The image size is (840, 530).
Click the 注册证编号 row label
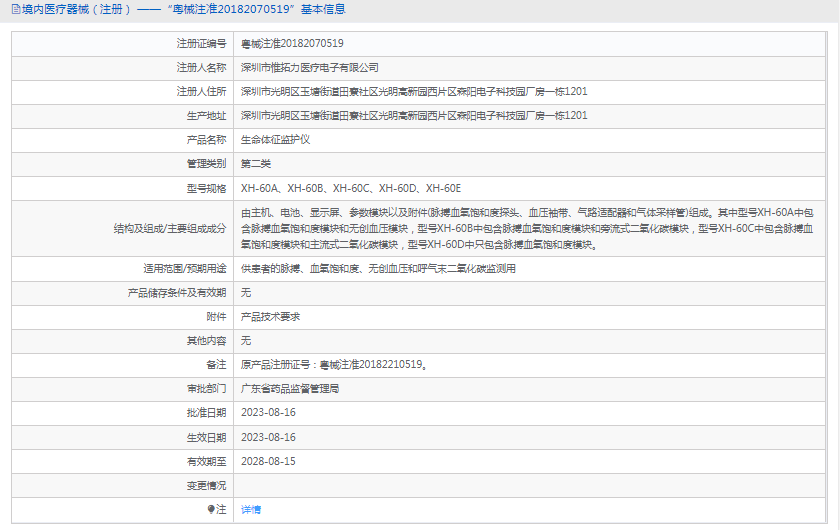point(201,43)
